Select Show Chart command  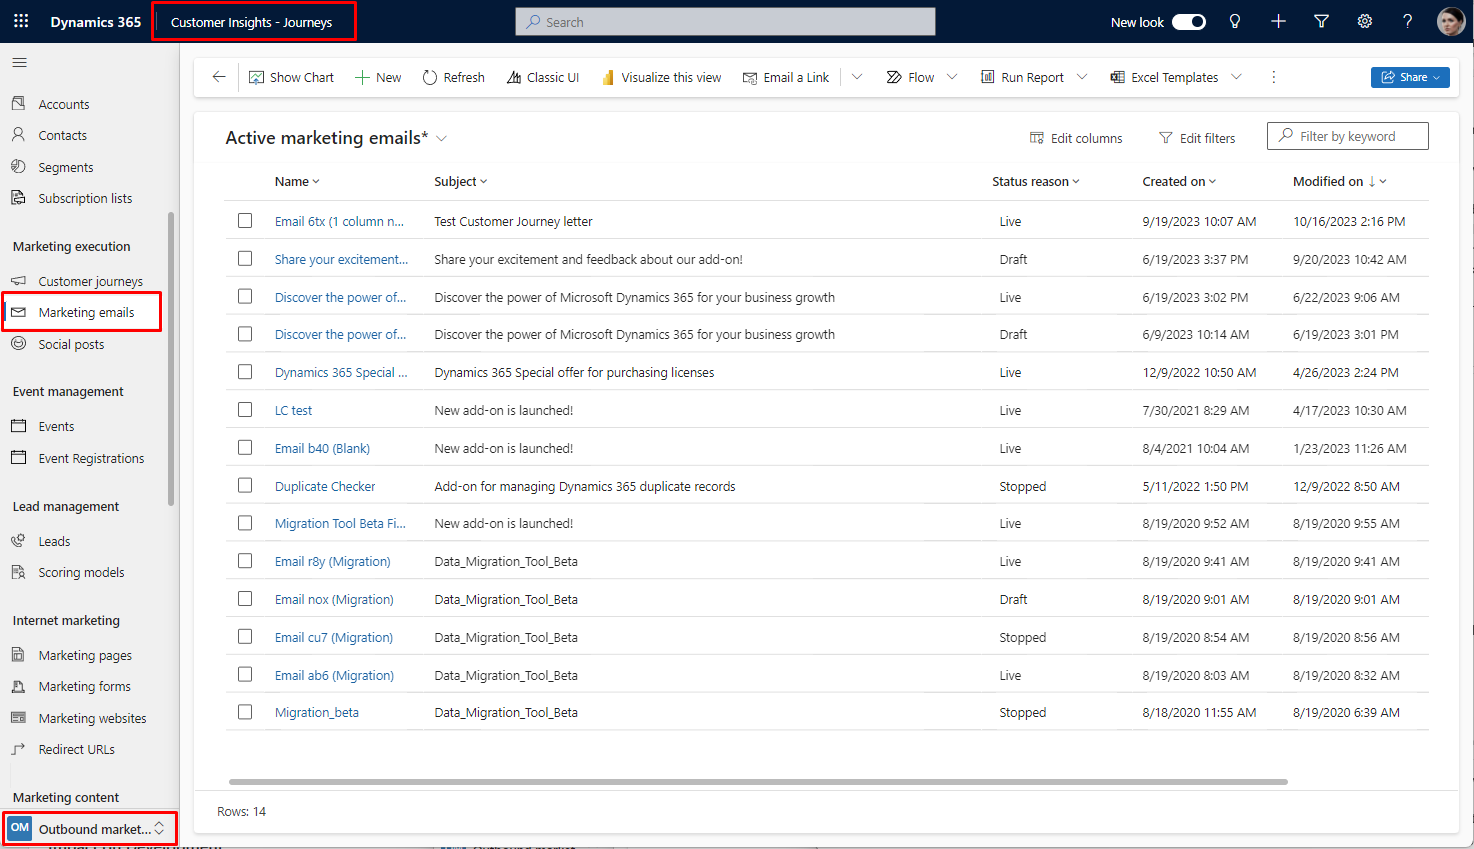coord(291,77)
